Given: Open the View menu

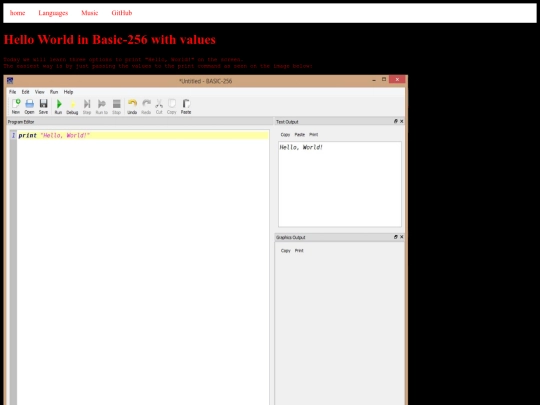Looking at the screenshot, I should [40, 92].
